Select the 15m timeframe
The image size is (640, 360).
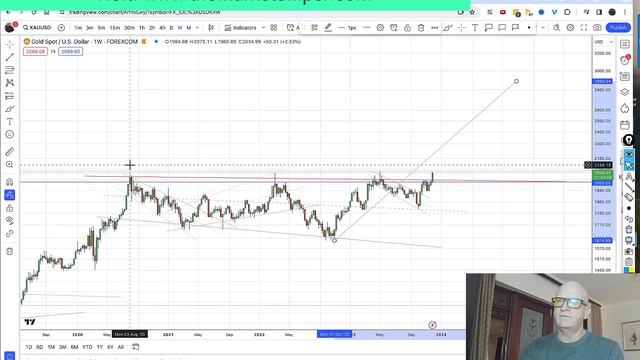[115, 28]
